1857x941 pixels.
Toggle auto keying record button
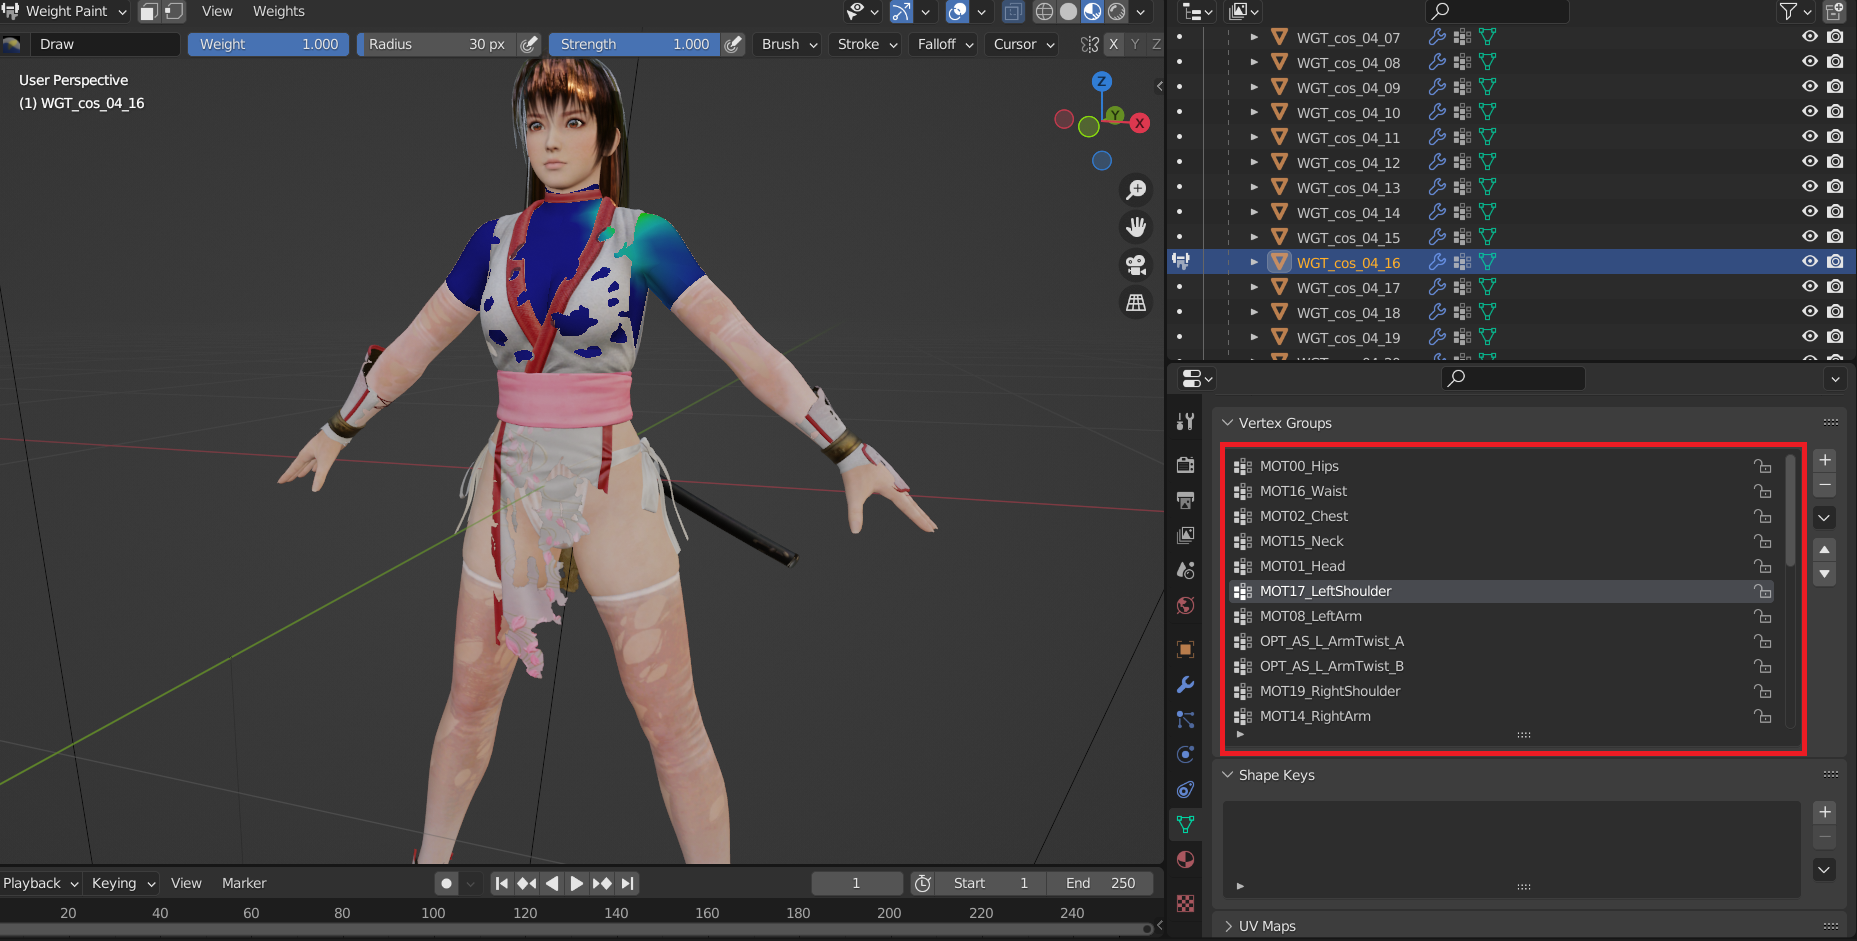click(447, 883)
